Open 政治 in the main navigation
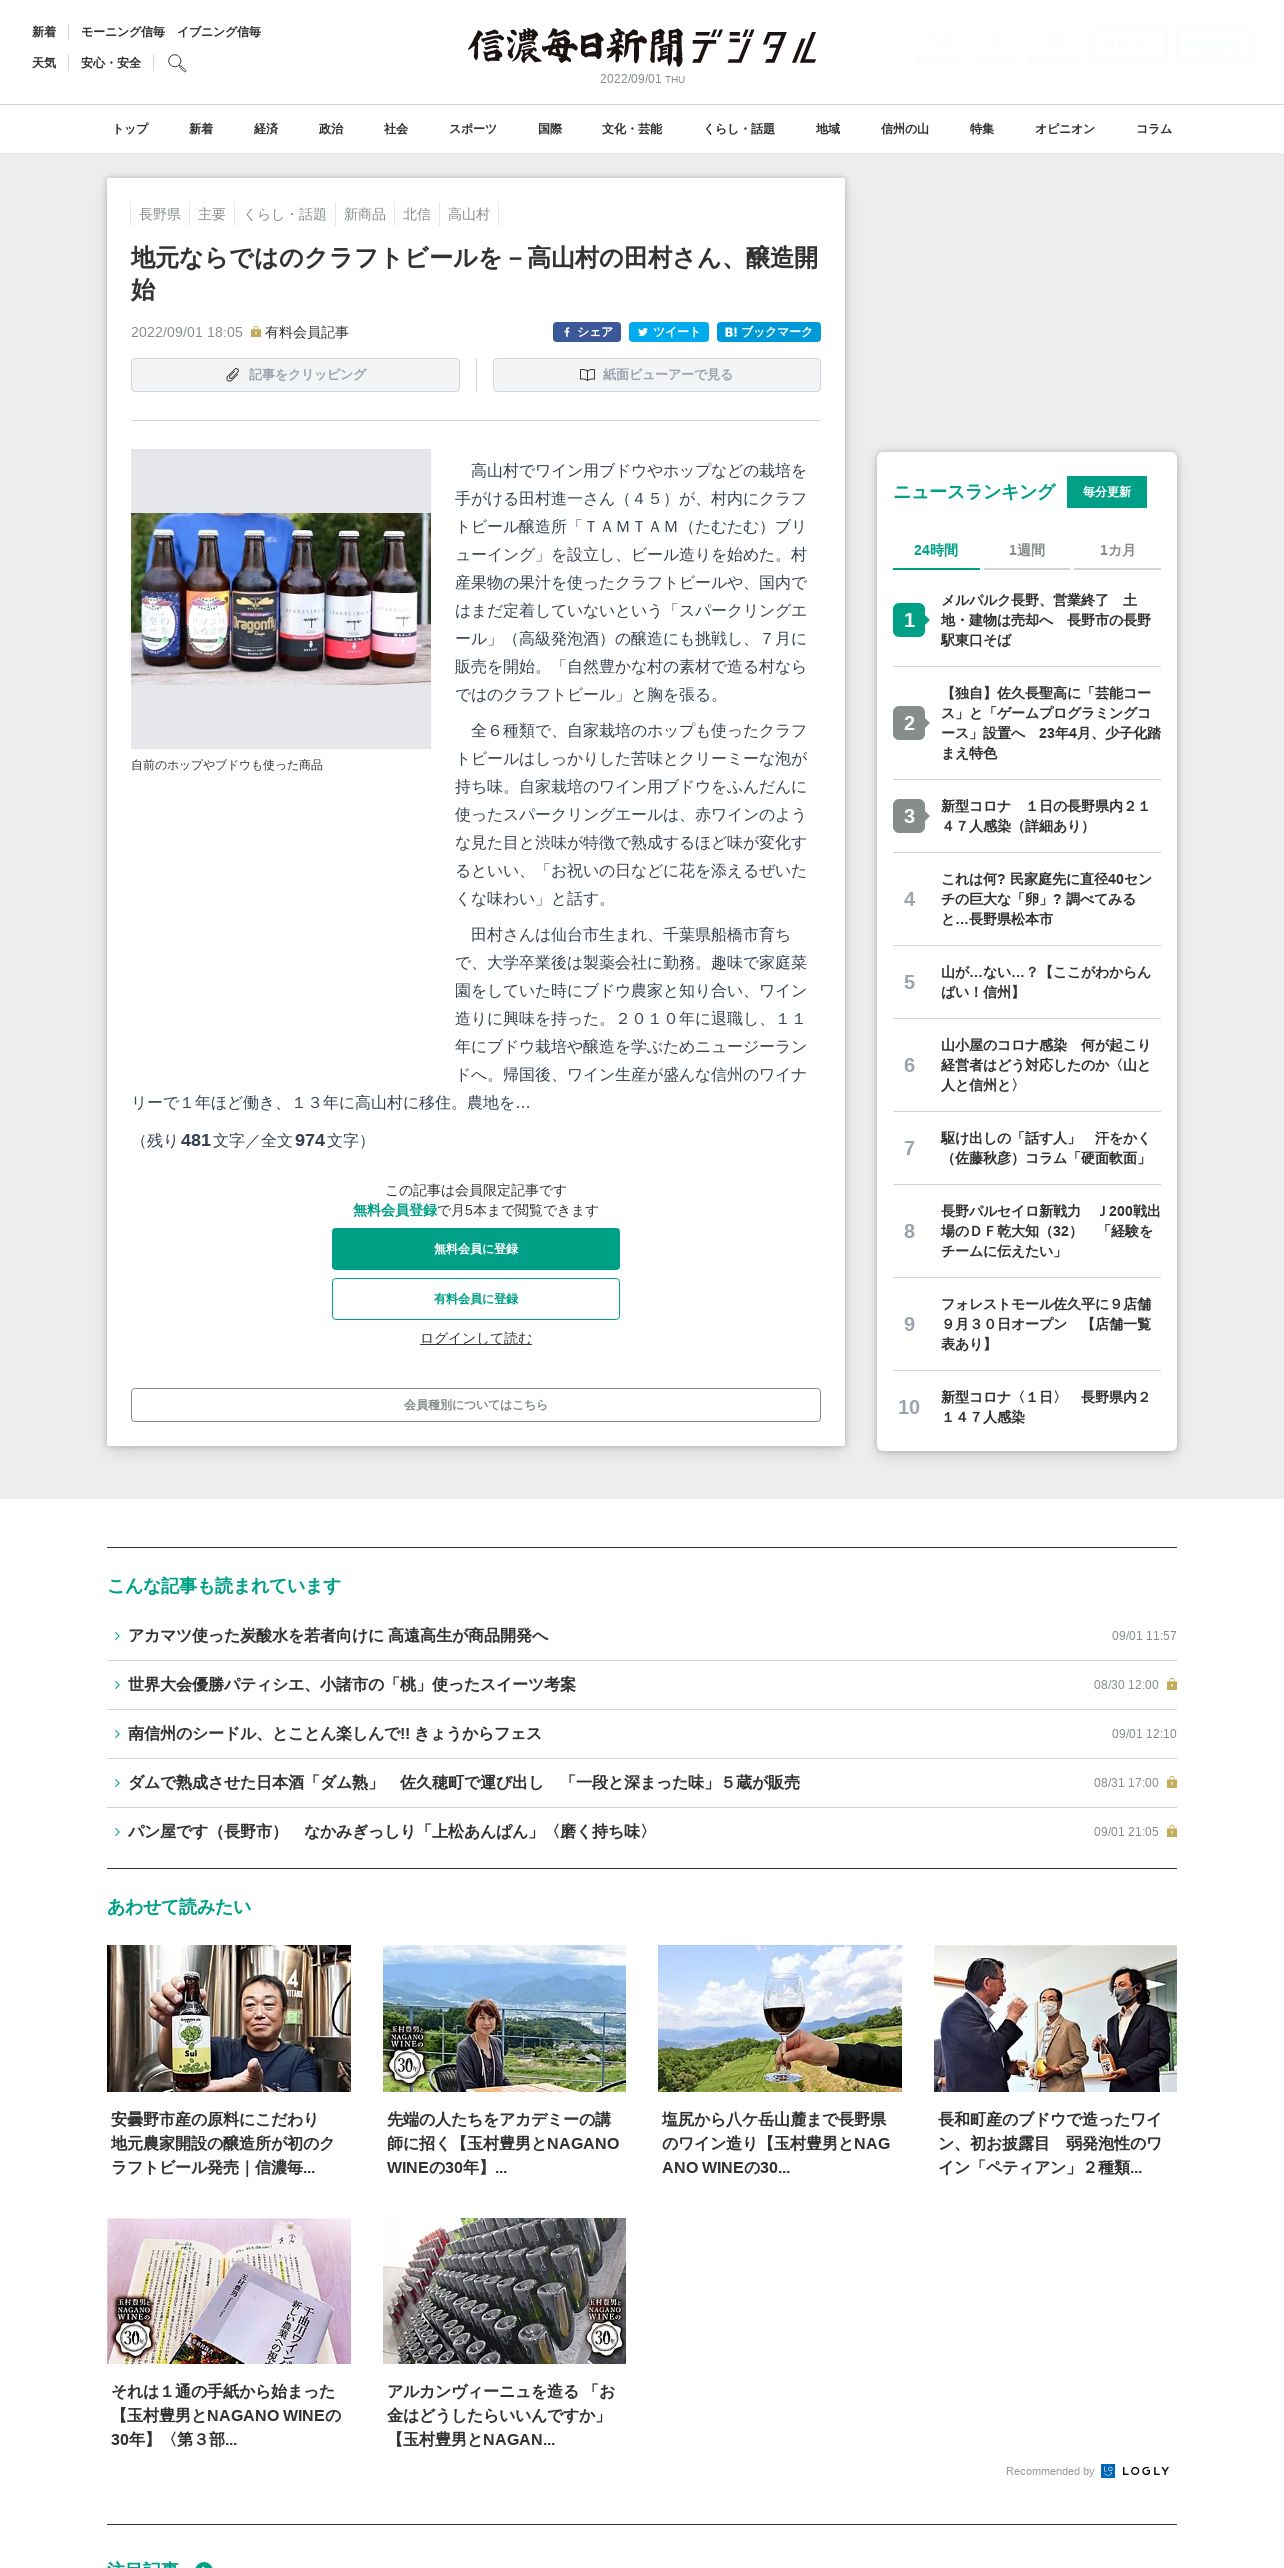 click(331, 129)
